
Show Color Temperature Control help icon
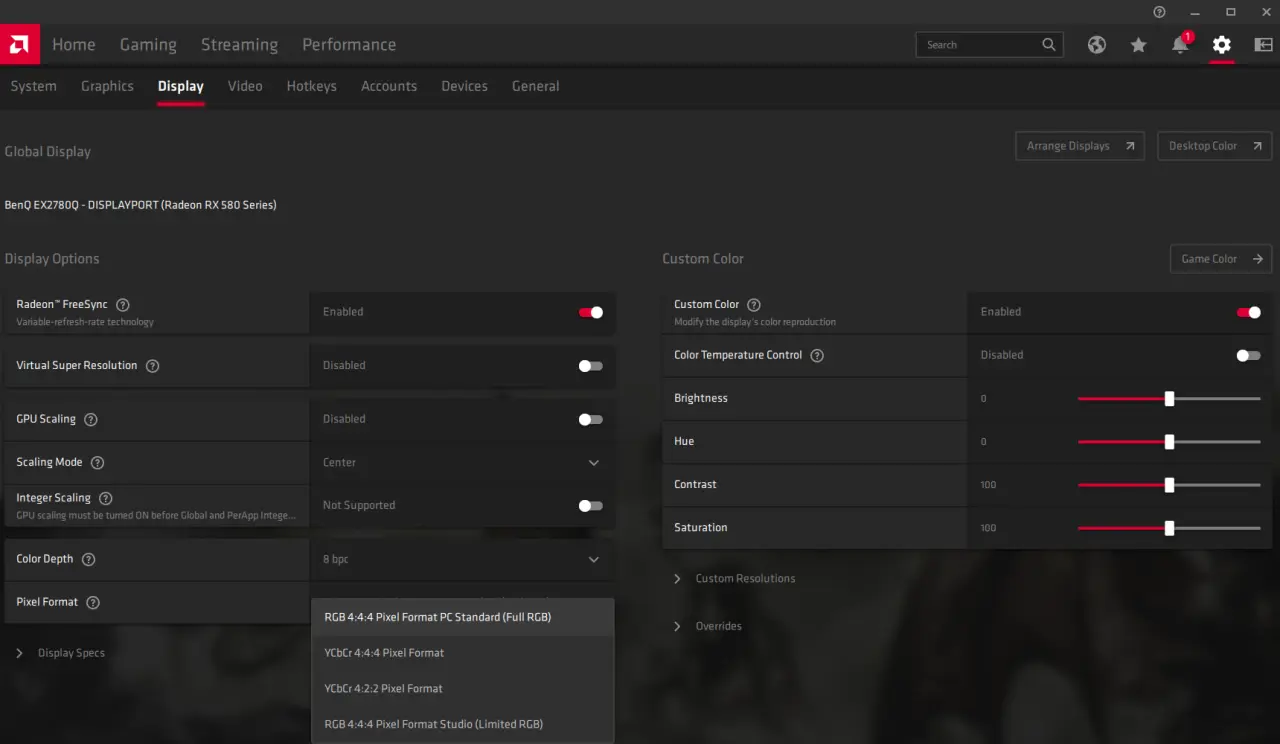tap(817, 356)
